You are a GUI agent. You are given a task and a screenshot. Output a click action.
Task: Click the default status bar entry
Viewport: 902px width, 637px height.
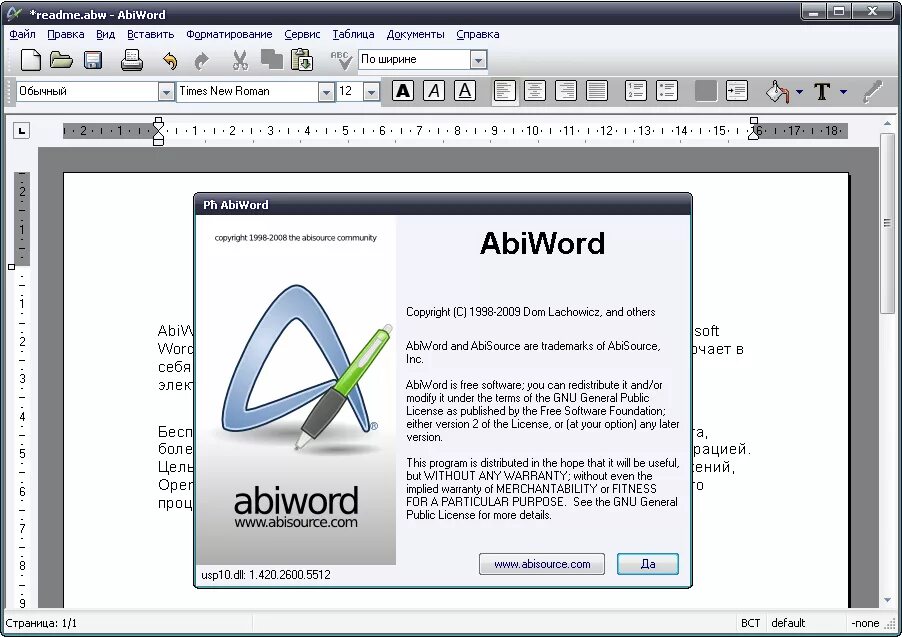(x=788, y=623)
